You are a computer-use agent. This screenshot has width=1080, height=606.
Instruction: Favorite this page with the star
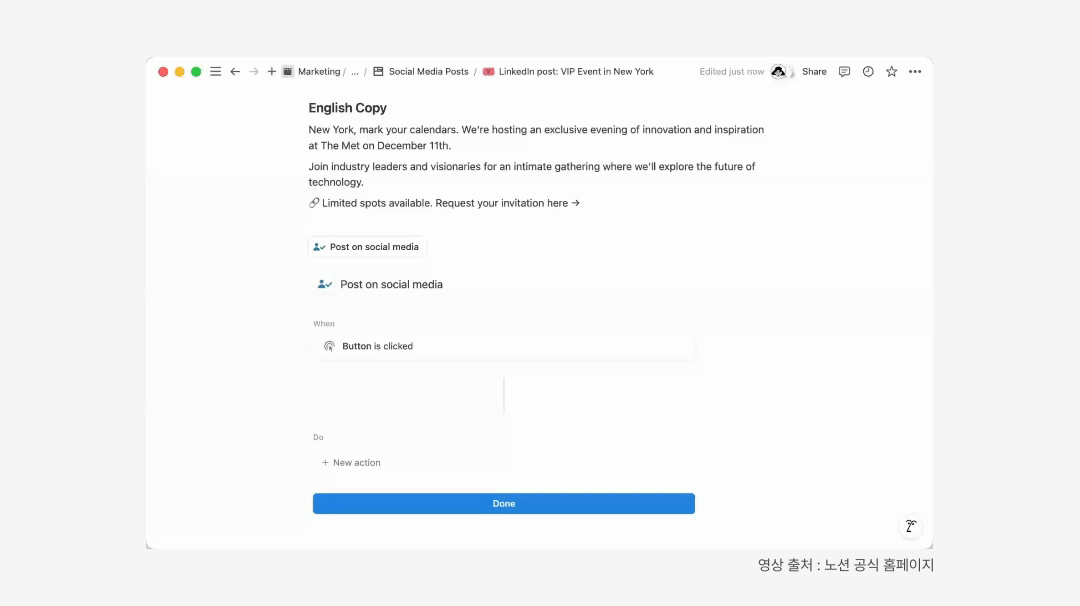[891, 72]
